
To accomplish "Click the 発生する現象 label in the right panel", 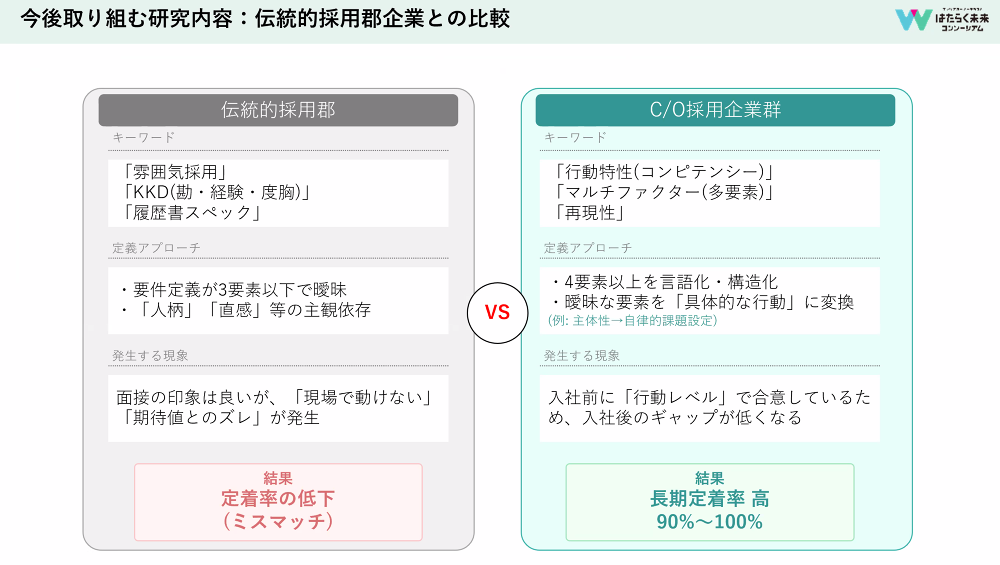I will click(x=582, y=356).
